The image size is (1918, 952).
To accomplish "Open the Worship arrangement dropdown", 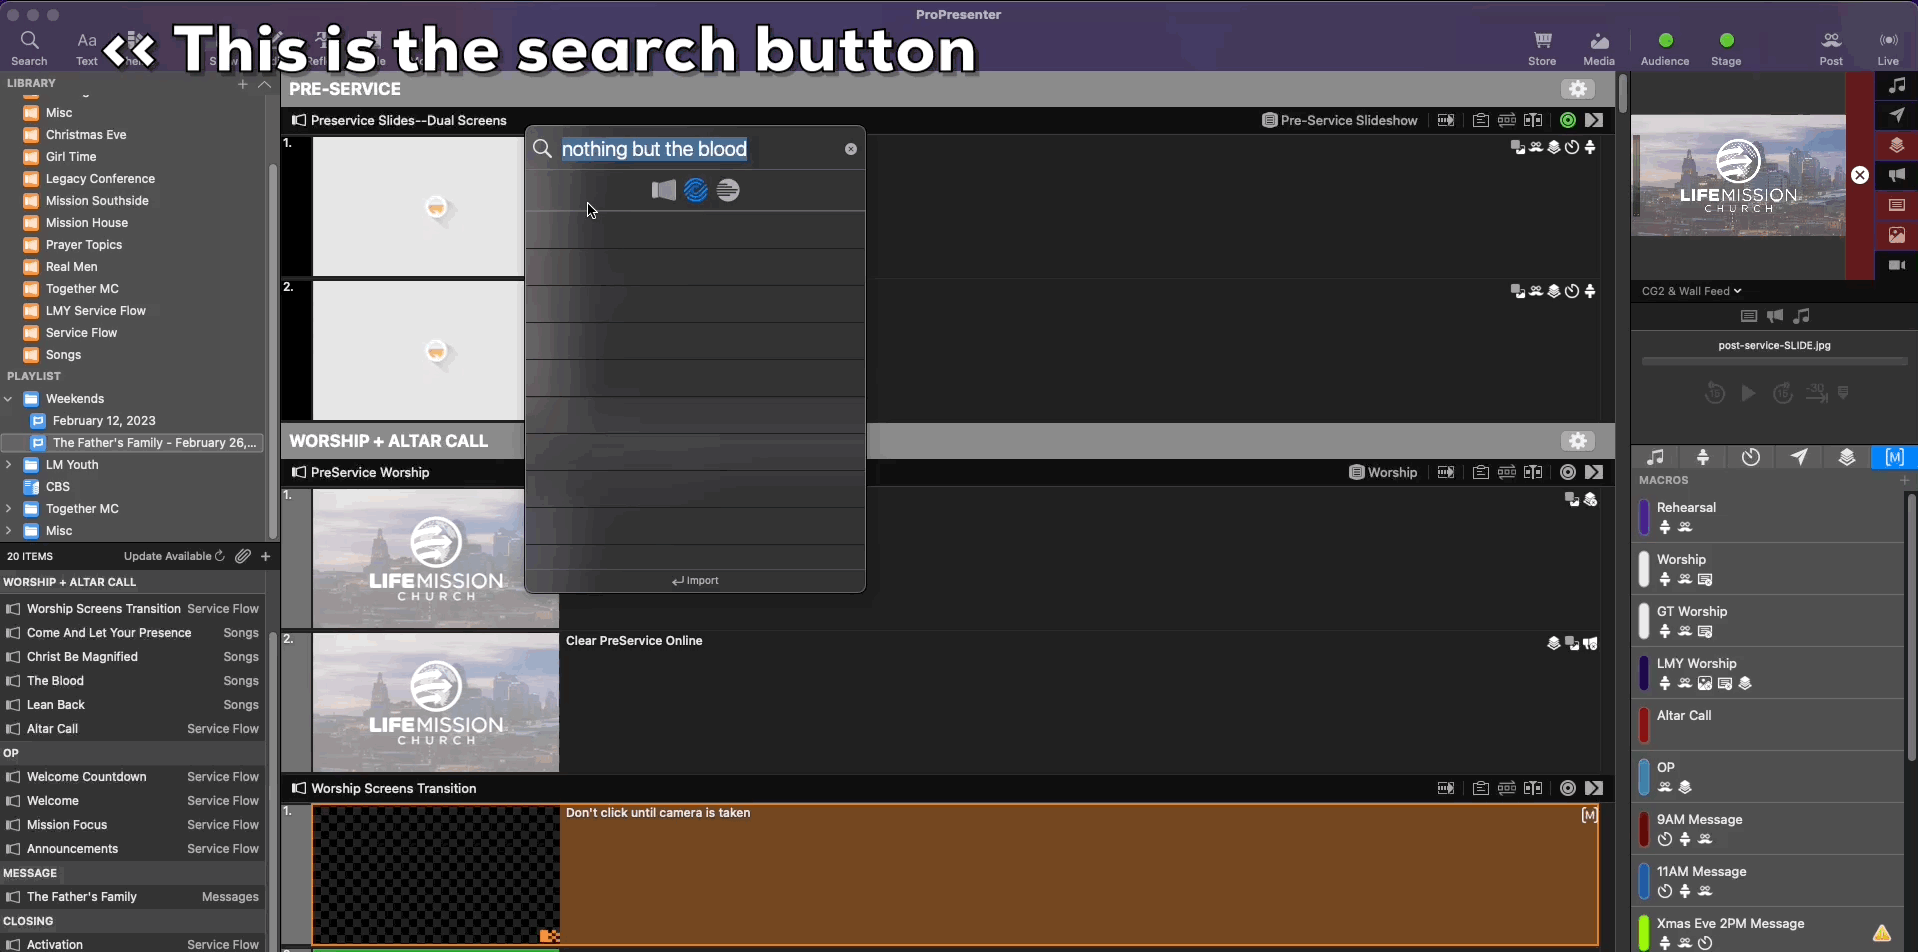I will pyautogui.click(x=1383, y=473).
